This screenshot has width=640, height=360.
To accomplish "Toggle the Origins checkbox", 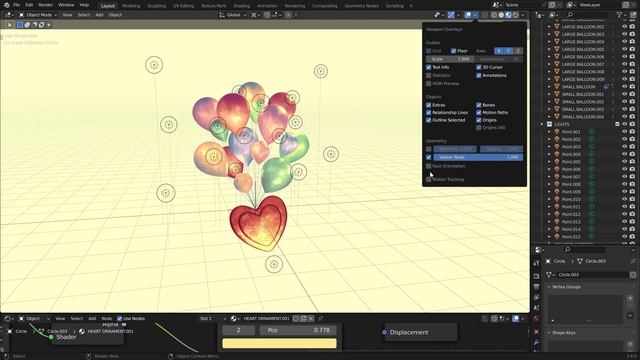I will pyautogui.click(x=479, y=120).
